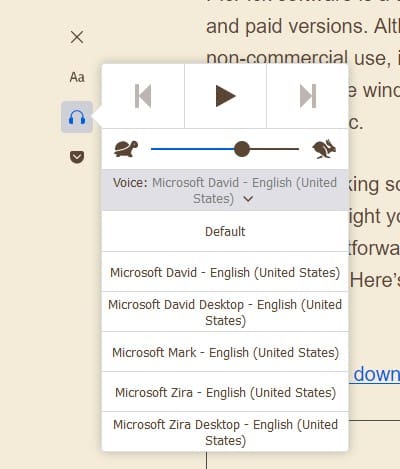Select Microsoft Mark voice

tap(225, 352)
